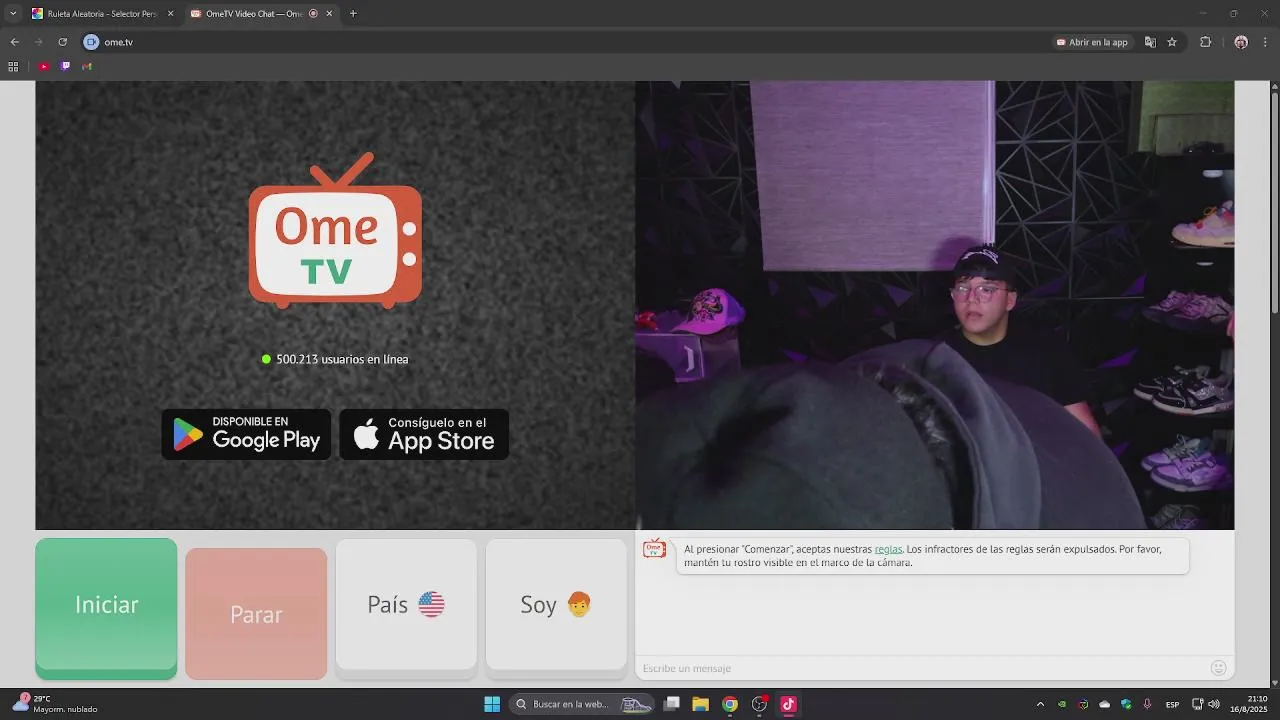Image resolution: width=1280 pixels, height=720 pixels.
Task: Switch the ESP input language
Action: [x=1172, y=704]
